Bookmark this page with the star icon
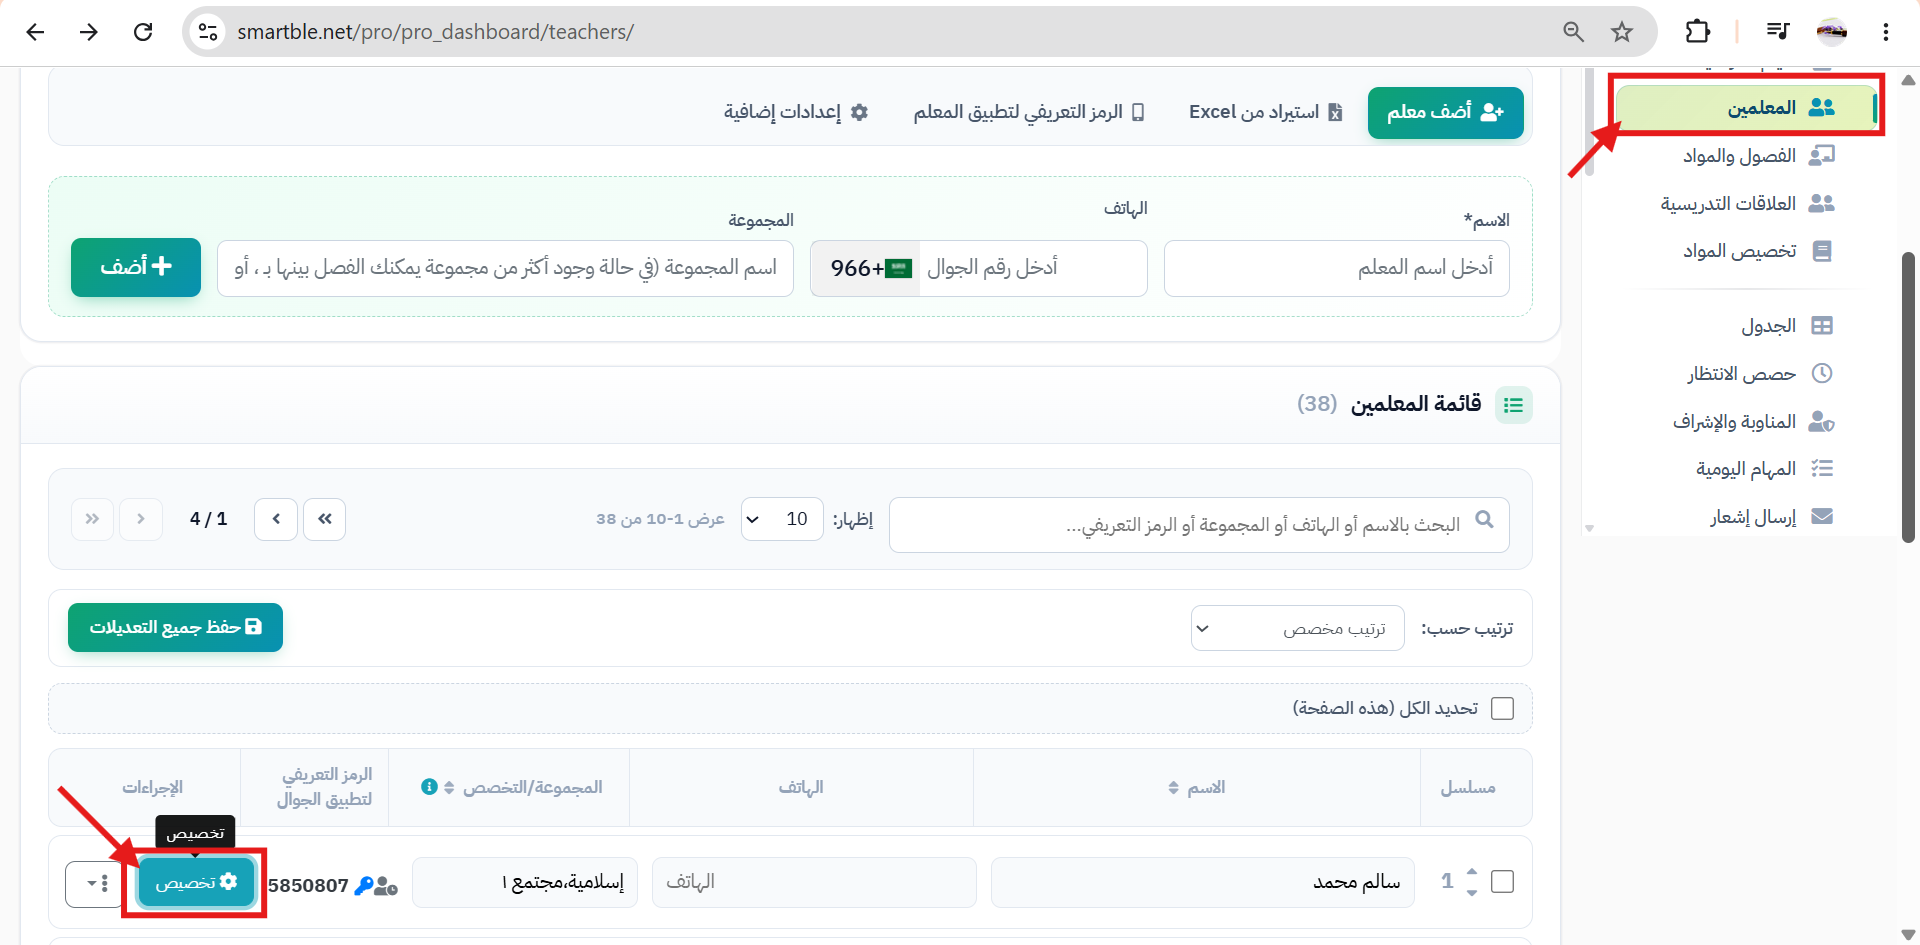This screenshot has height=945, width=1920. [x=1622, y=32]
